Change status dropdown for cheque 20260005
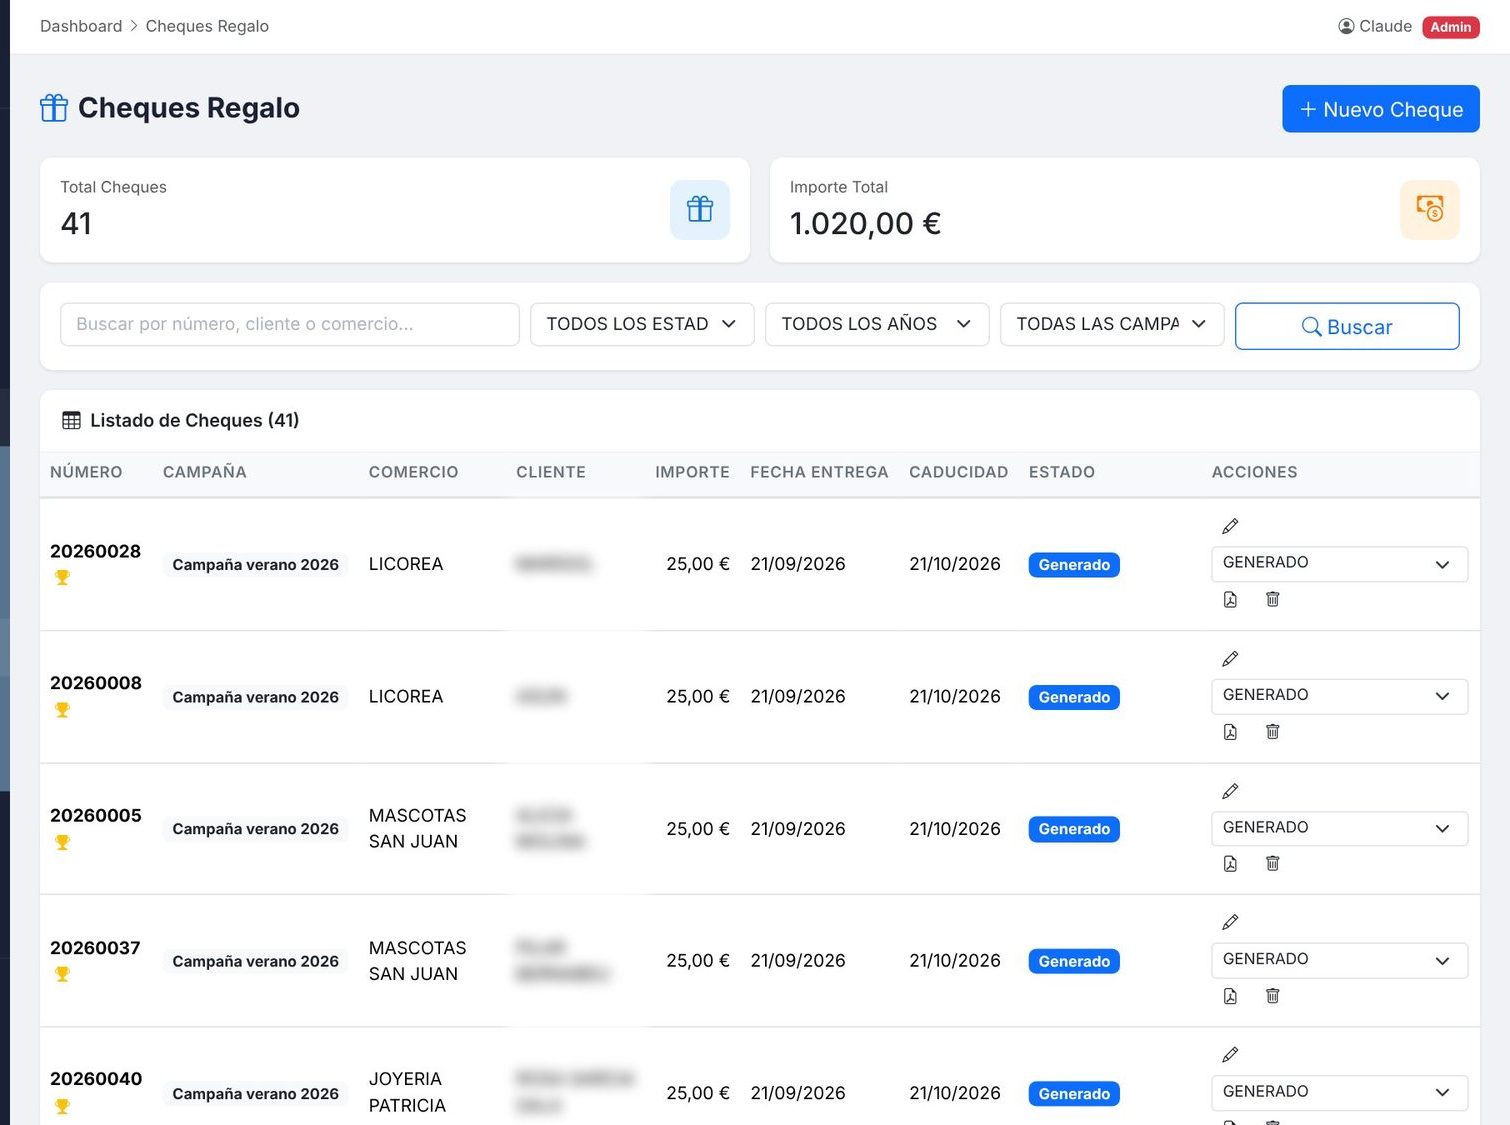 coord(1340,829)
